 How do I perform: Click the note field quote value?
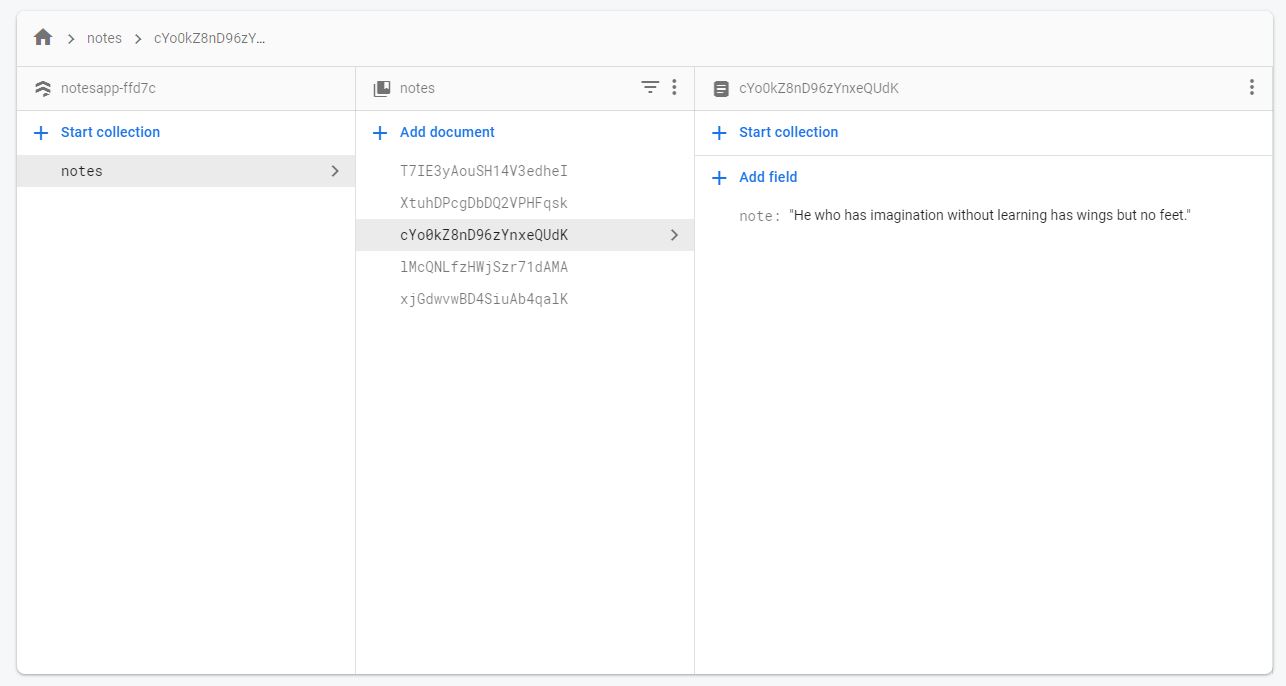[990, 215]
